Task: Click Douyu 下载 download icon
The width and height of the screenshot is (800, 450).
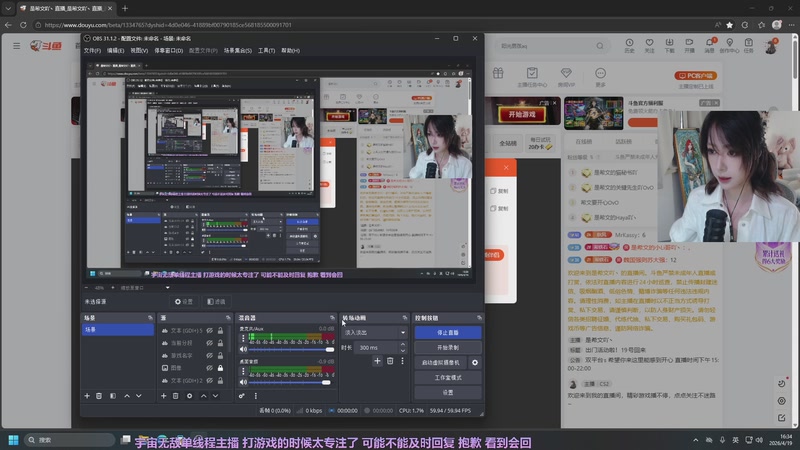Action: coord(669,45)
